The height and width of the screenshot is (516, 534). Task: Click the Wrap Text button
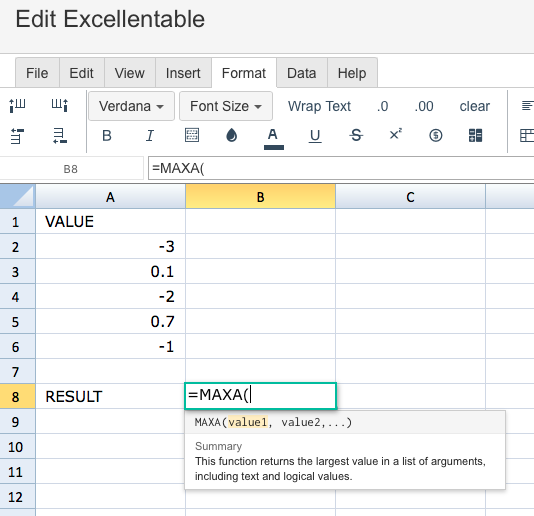coord(319,106)
